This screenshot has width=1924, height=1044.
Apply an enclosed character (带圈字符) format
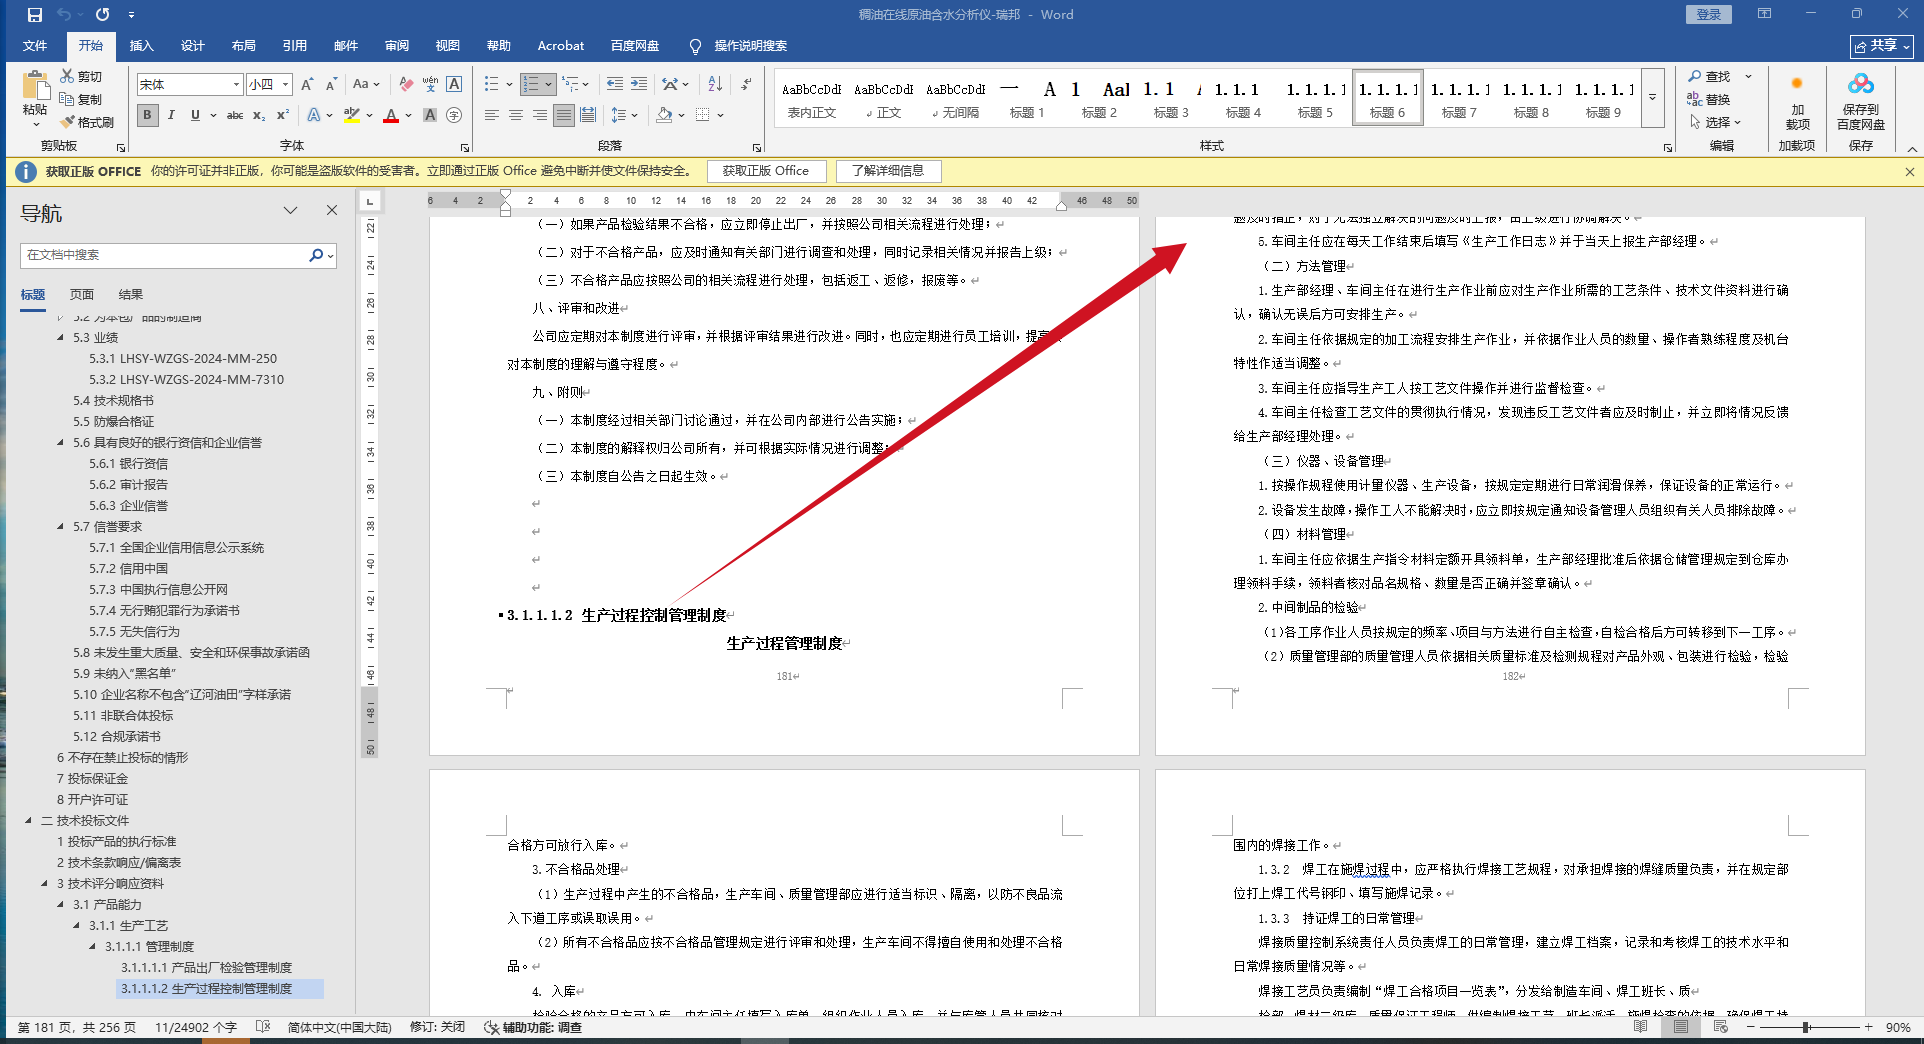[x=454, y=115]
